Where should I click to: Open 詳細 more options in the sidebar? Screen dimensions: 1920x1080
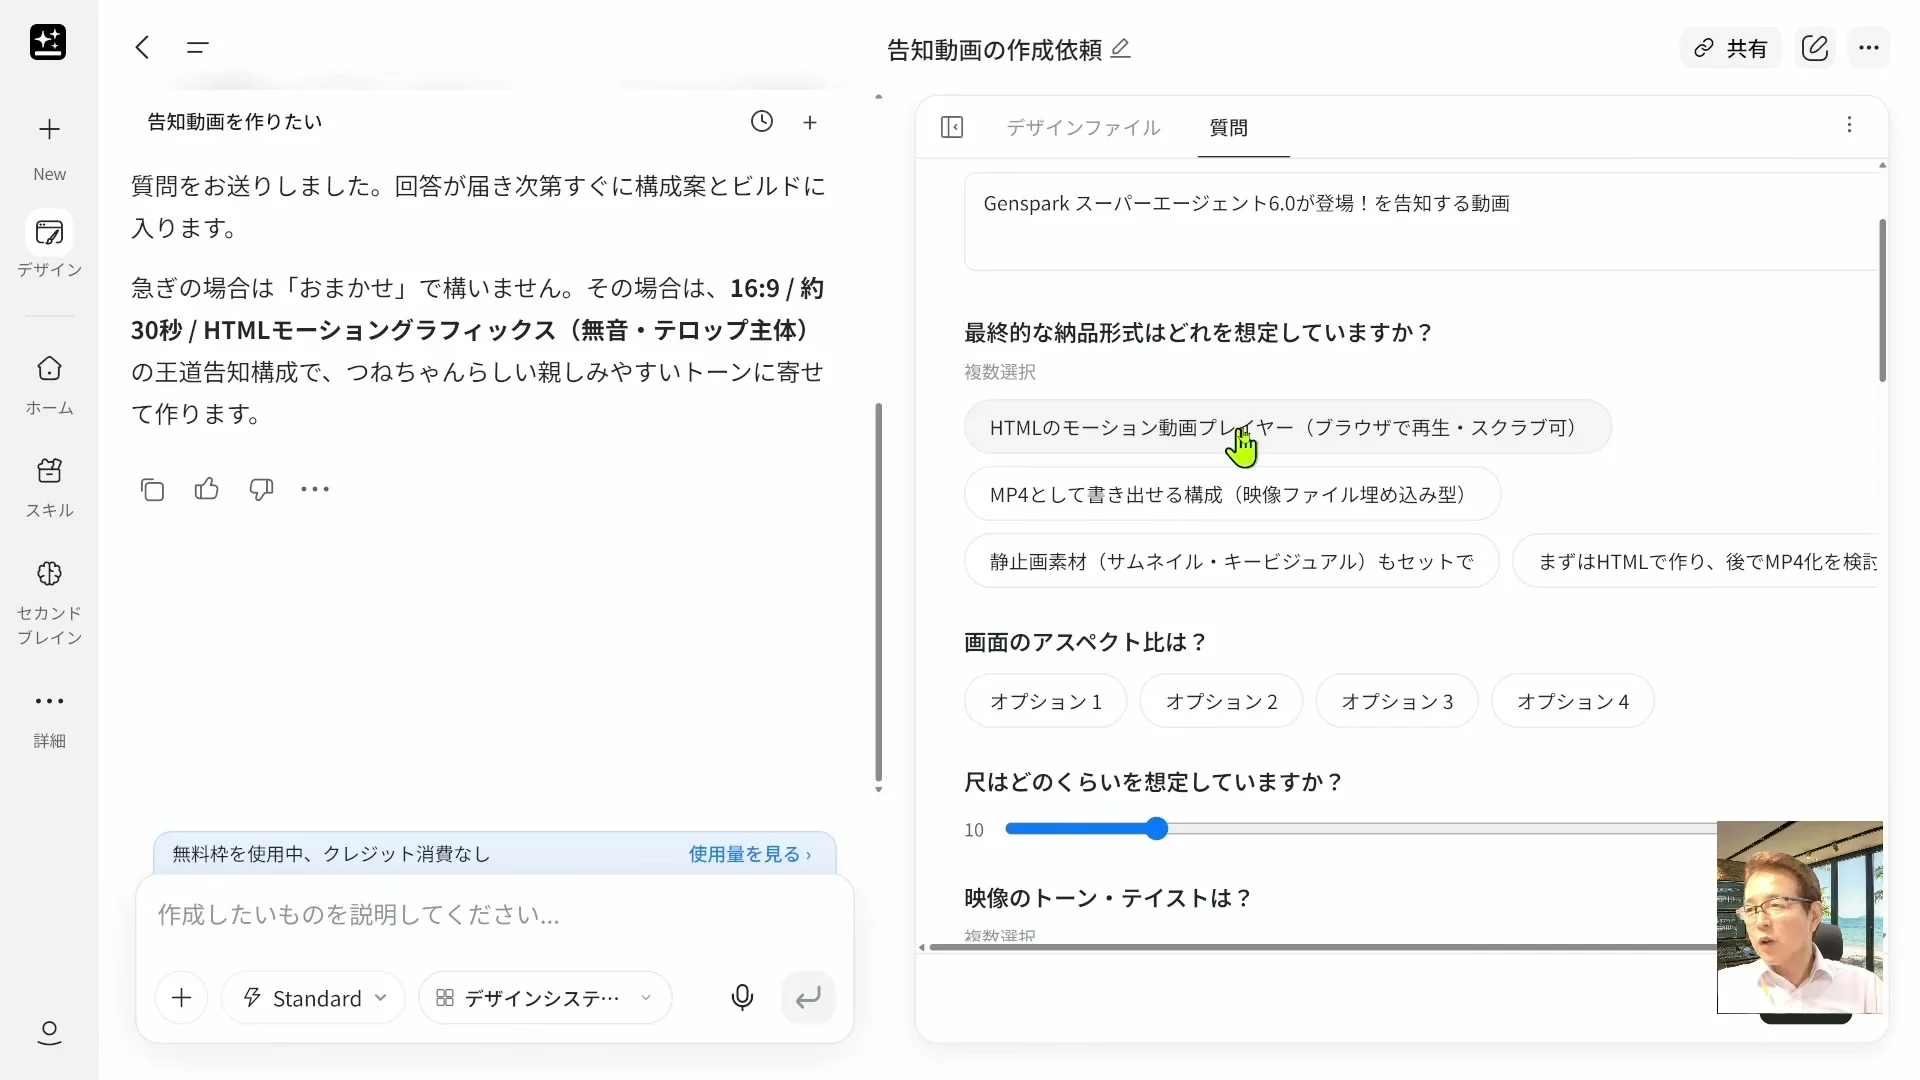pyautogui.click(x=49, y=719)
